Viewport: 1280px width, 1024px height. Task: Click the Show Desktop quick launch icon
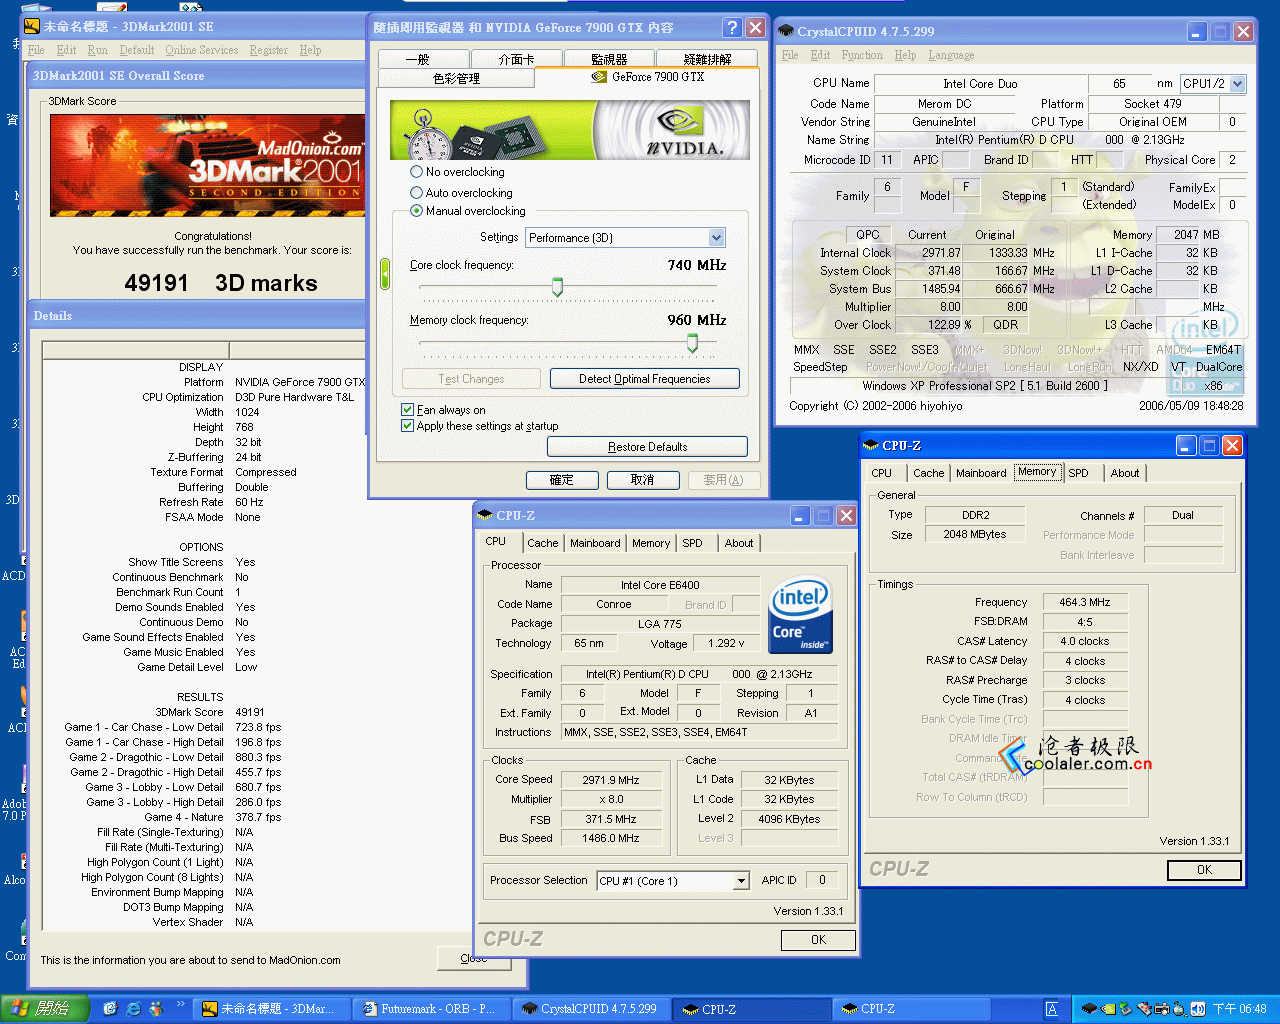coord(110,1009)
